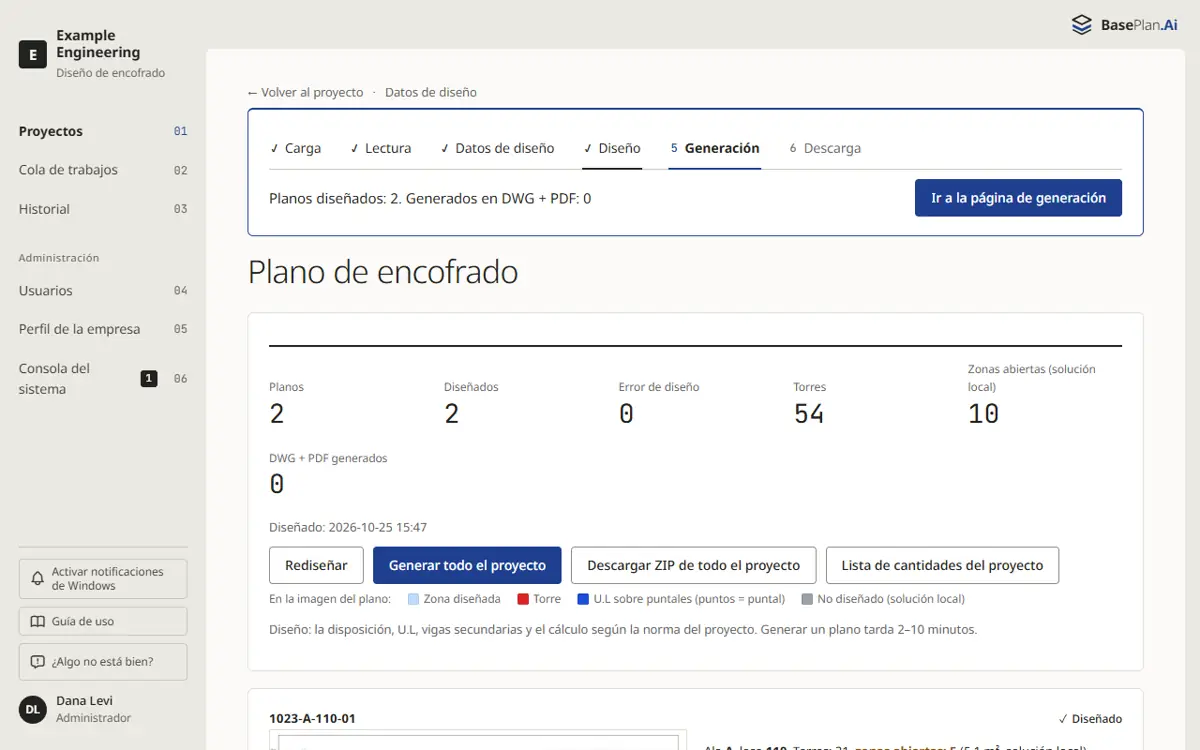Click ← Volver al proyecto link

[306, 92]
